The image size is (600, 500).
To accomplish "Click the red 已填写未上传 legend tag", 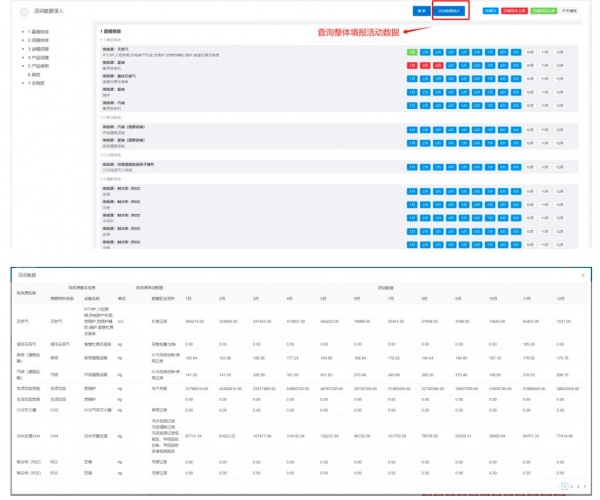I will (x=514, y=11).
